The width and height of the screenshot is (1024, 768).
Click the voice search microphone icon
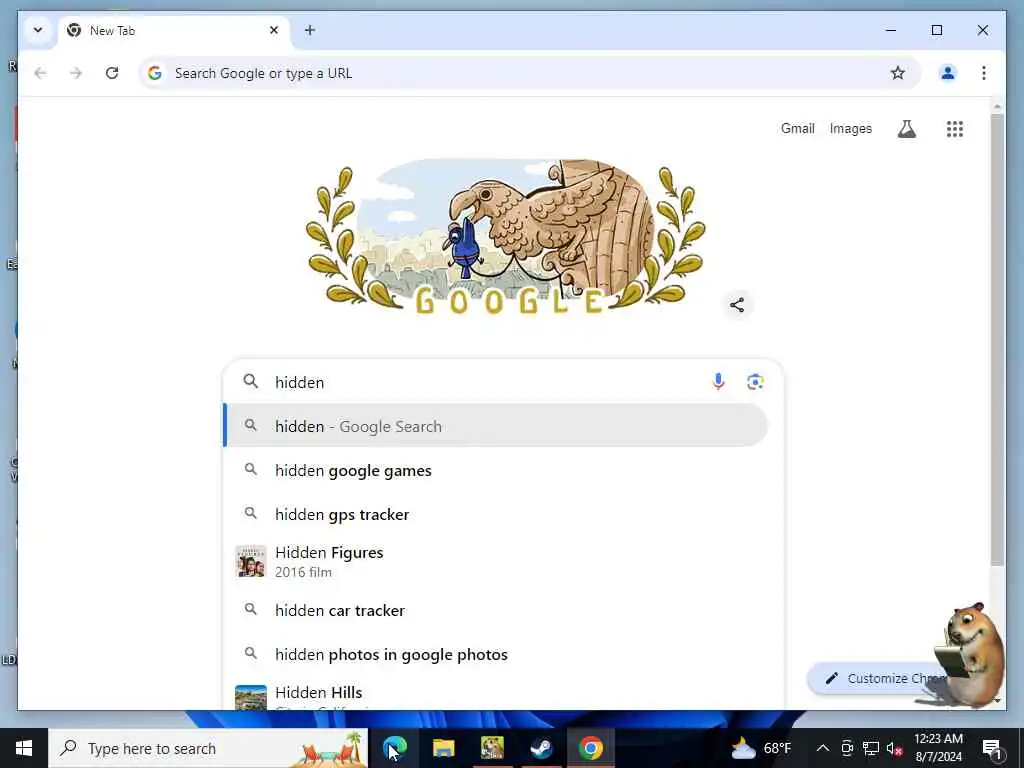718,381
